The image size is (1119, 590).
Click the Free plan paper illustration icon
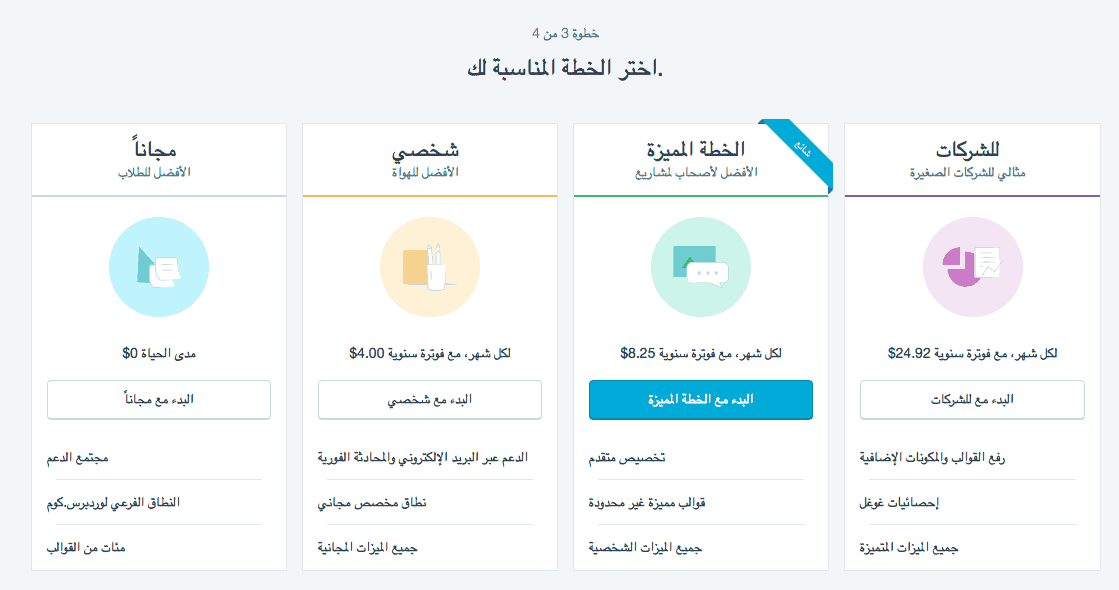coord(158,267)
